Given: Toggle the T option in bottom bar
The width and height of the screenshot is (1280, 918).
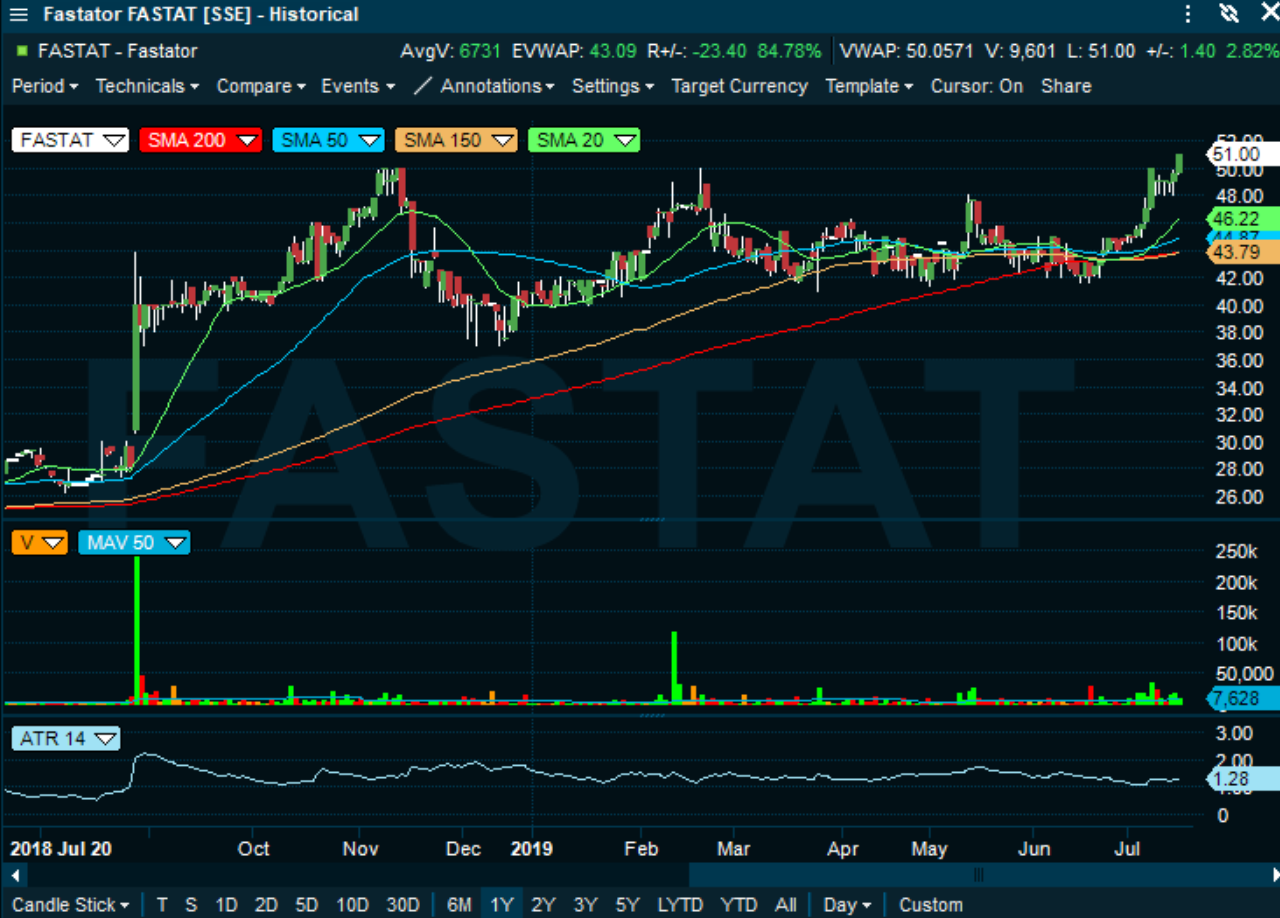Looking at the screenshot, I should point(162,905).
